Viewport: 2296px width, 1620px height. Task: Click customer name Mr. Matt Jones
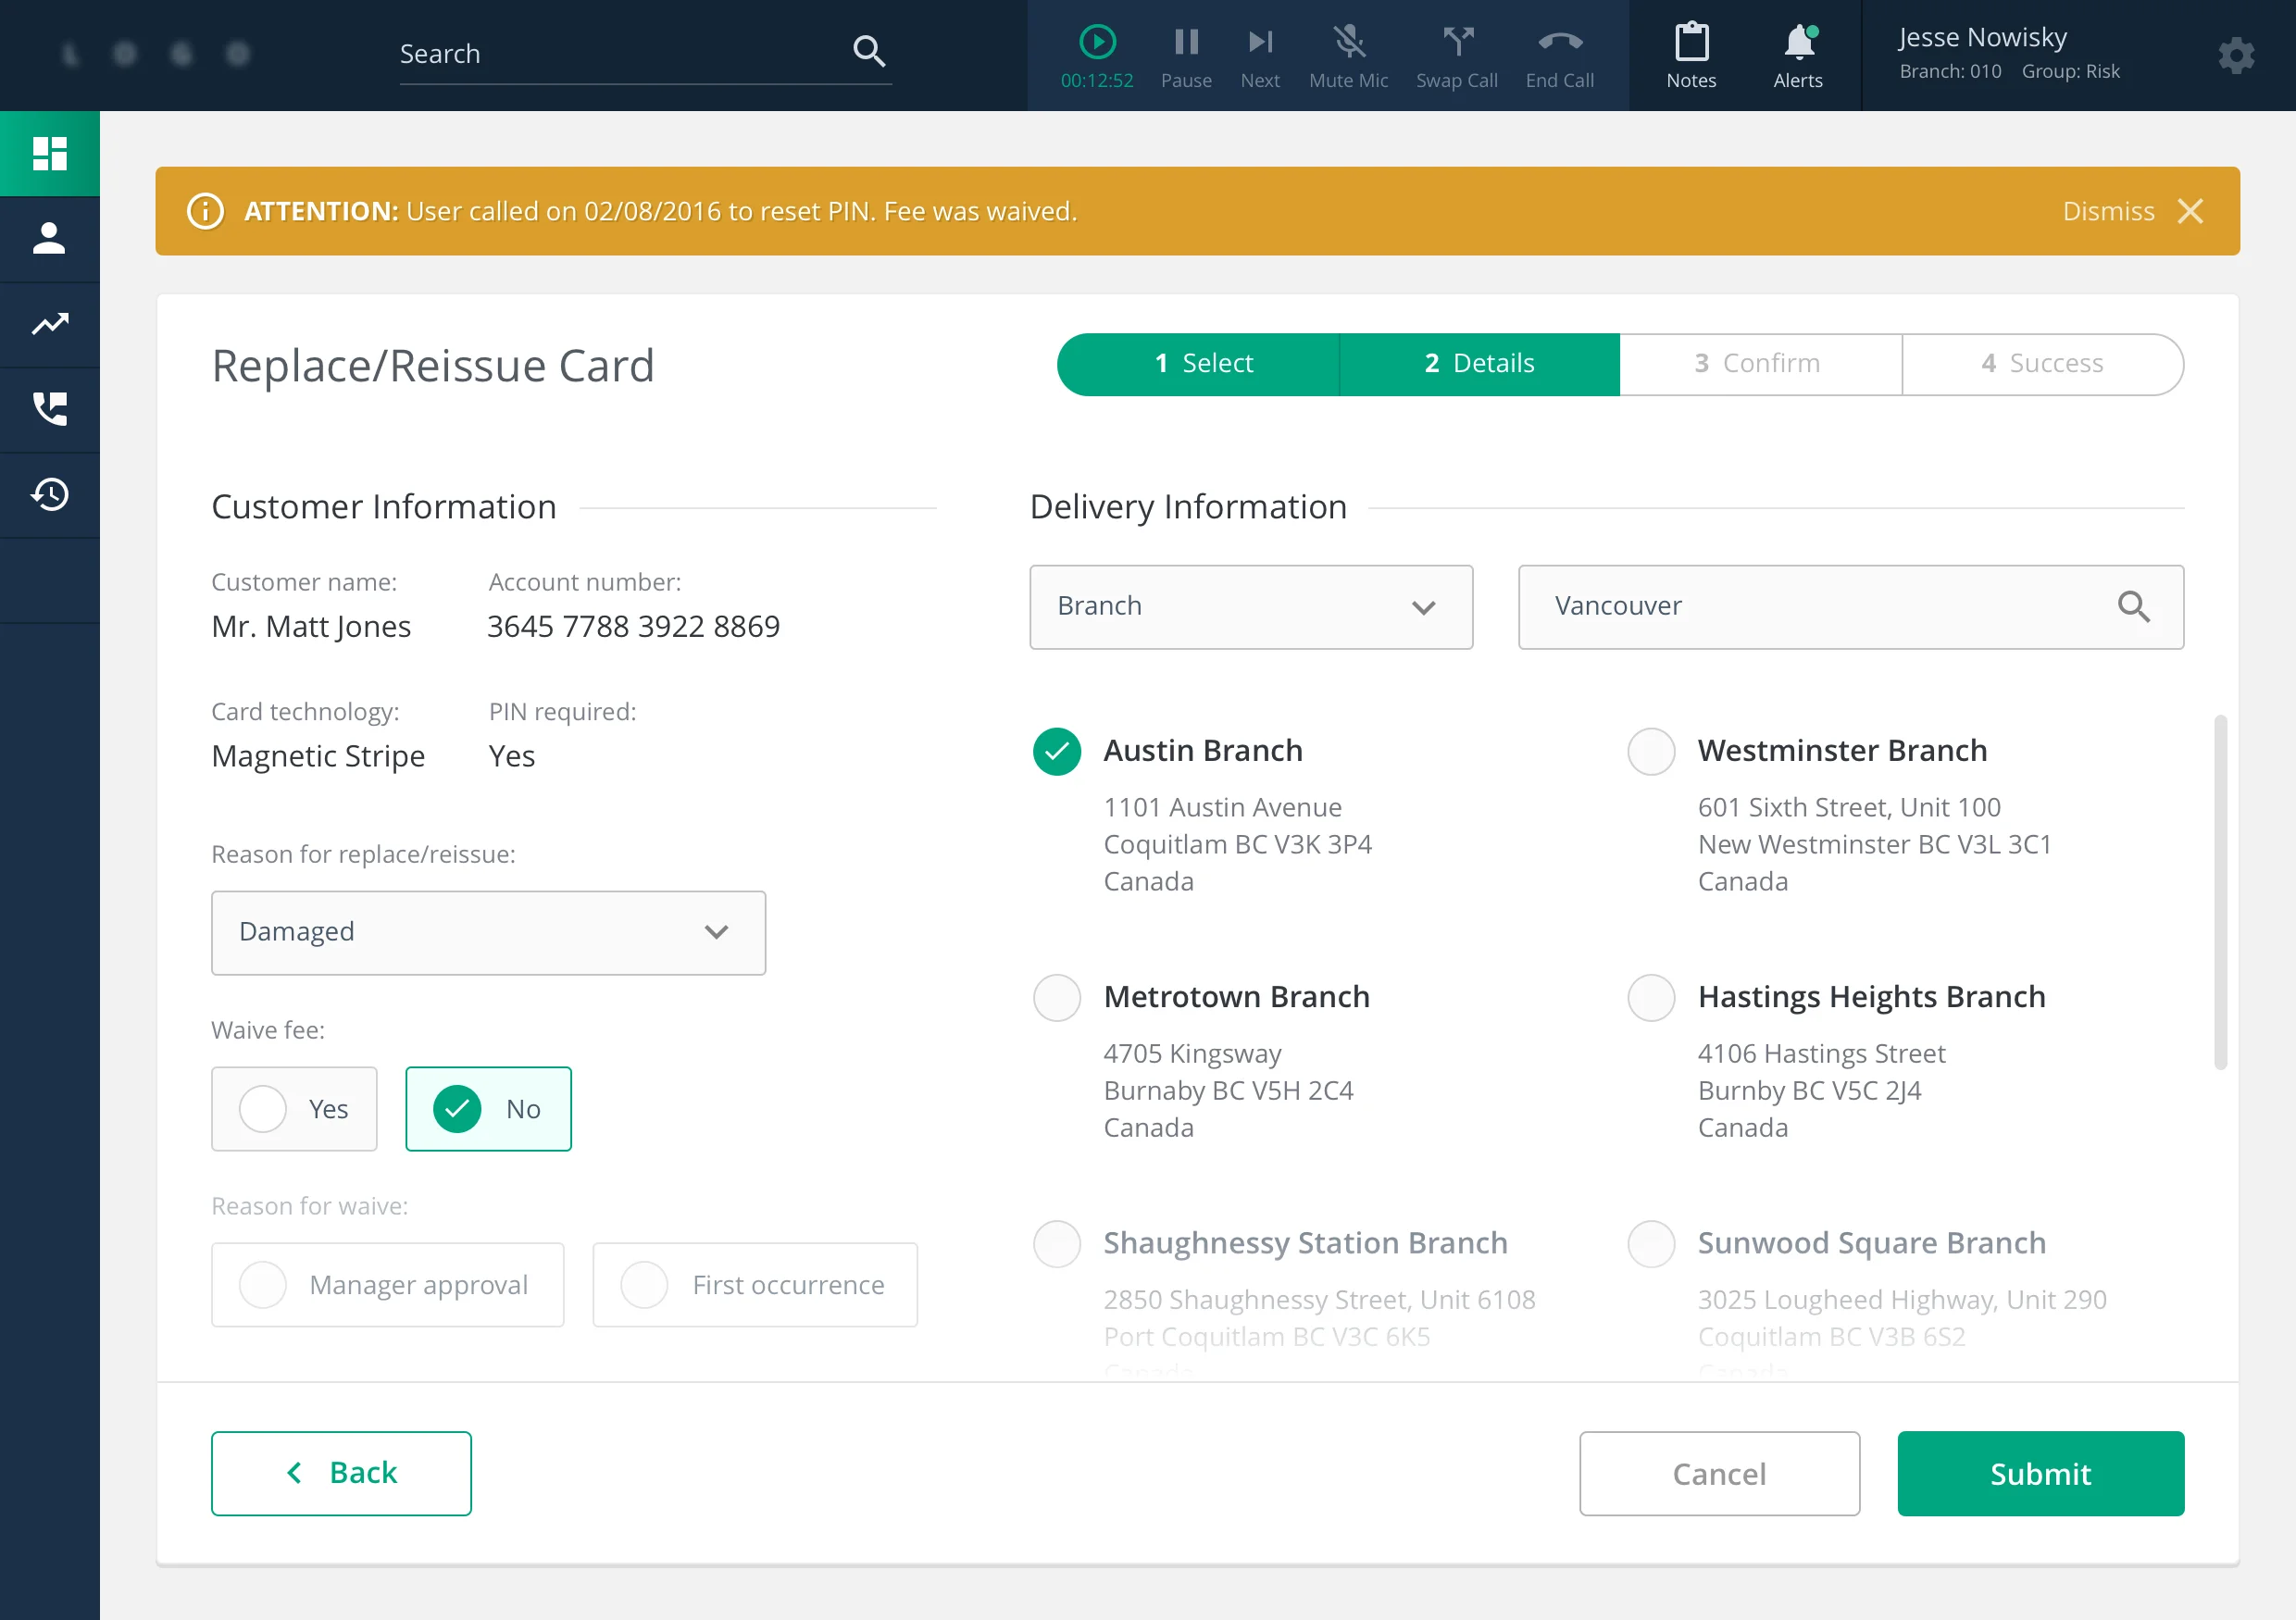[x=311, y=626]
